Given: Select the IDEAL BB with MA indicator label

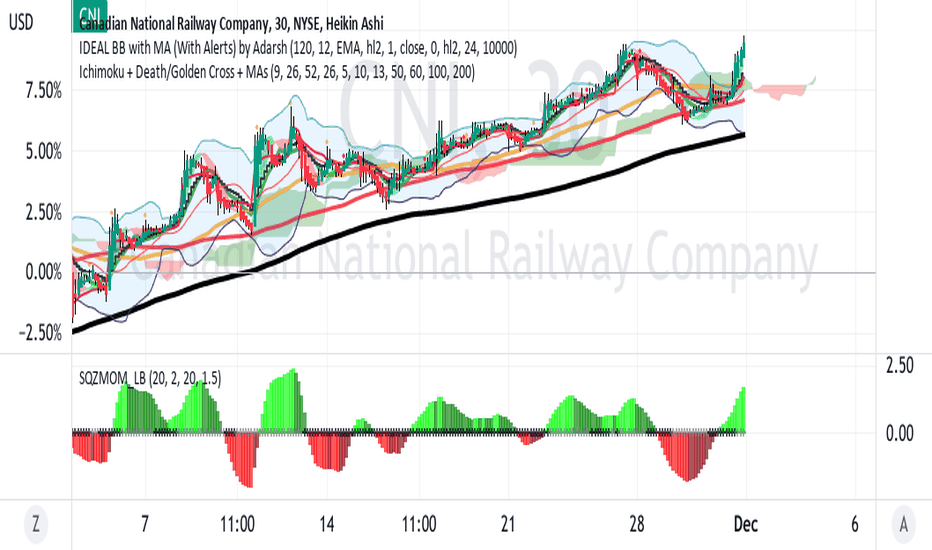Looking at the screenshot, I should click(298, 48).
